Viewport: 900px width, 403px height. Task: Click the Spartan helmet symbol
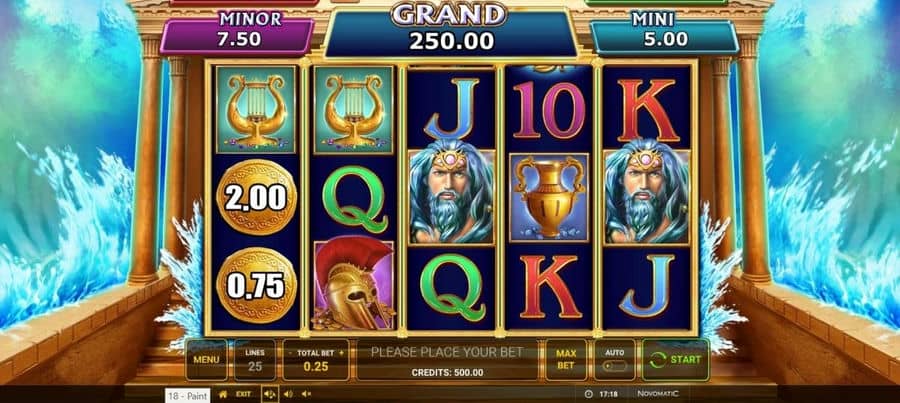tap(354, 284)
